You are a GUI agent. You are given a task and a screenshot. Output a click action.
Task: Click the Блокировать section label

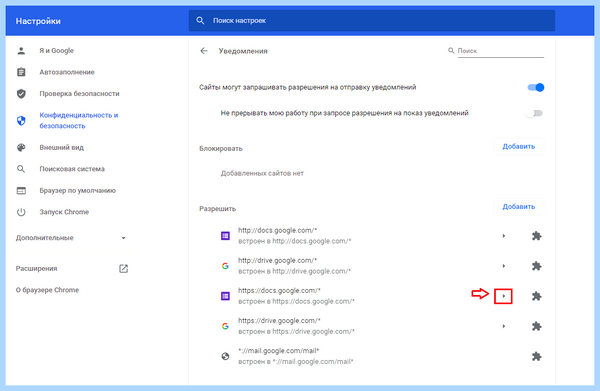click(x=221, y=148)
